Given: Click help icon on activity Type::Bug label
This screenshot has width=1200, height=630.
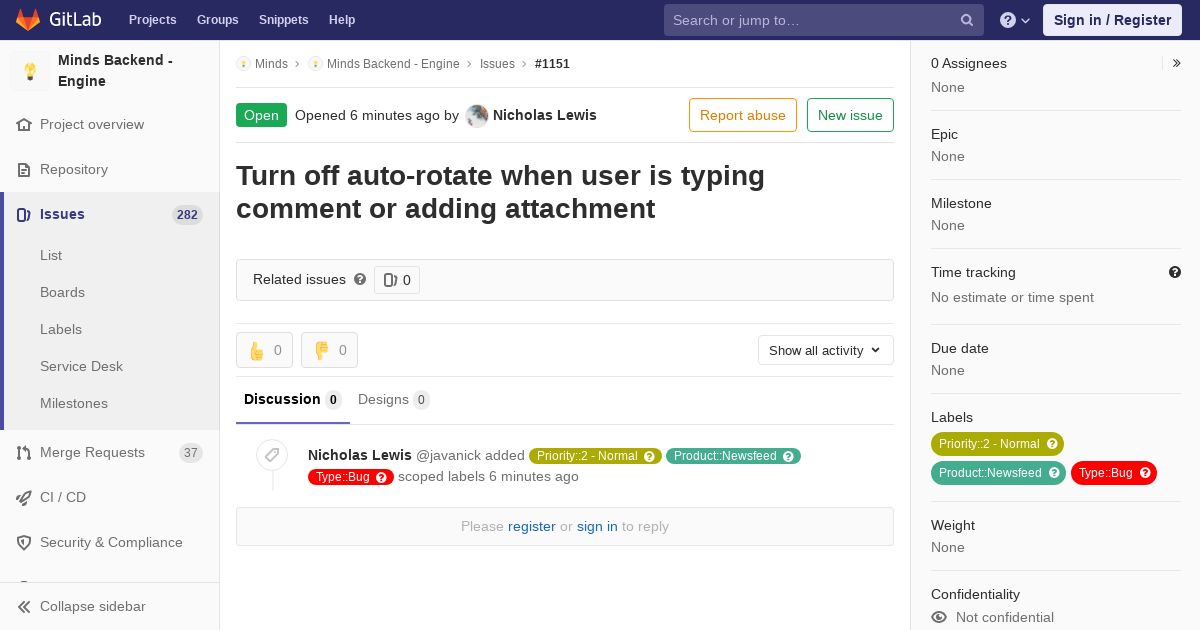Looking at the screenshot, I should (x=381, y=477).
